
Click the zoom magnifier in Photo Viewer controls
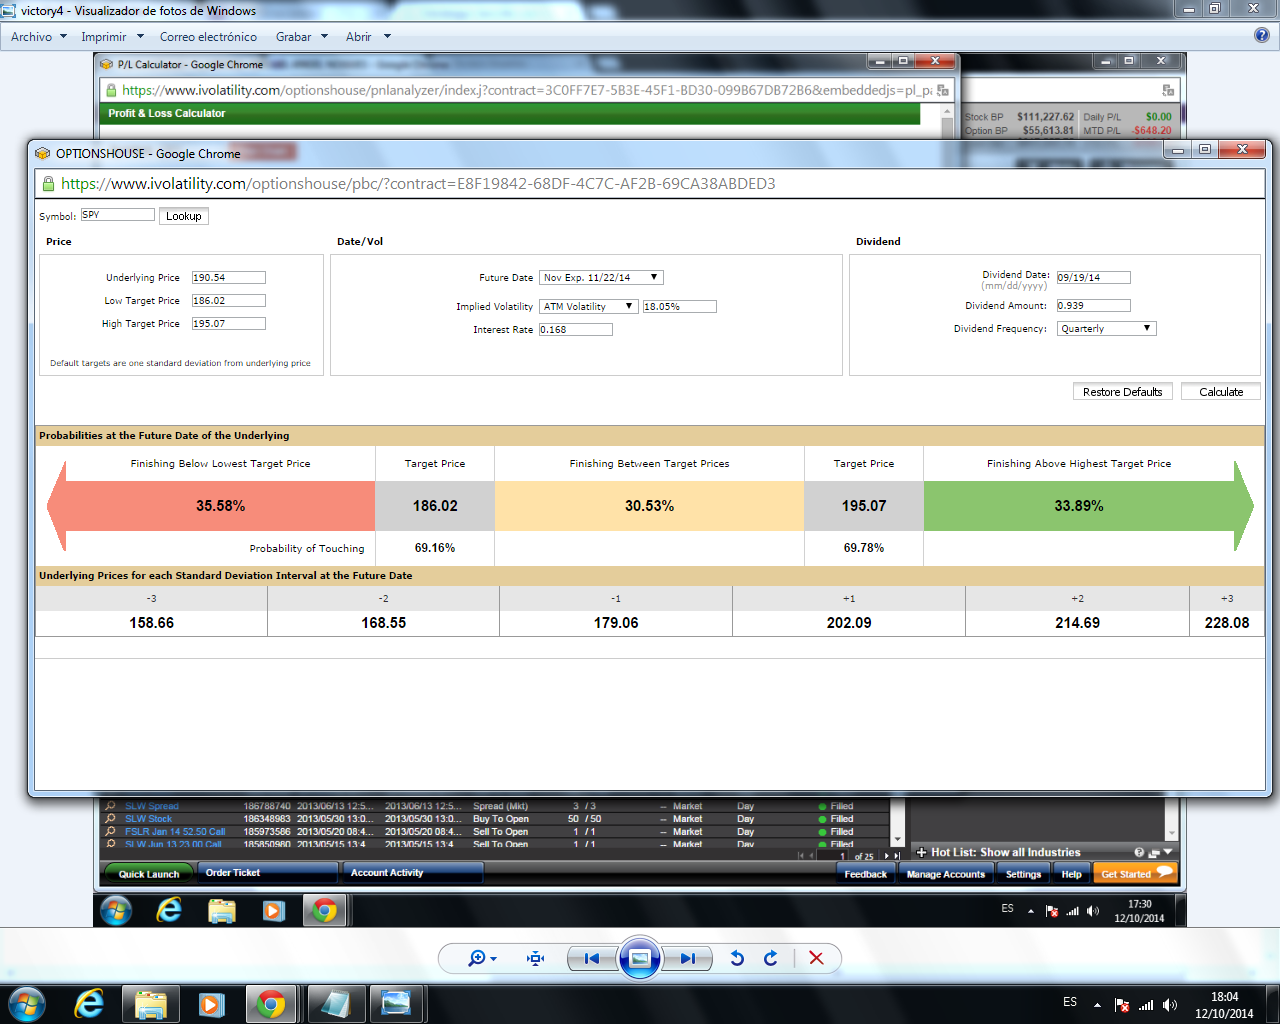477,958
